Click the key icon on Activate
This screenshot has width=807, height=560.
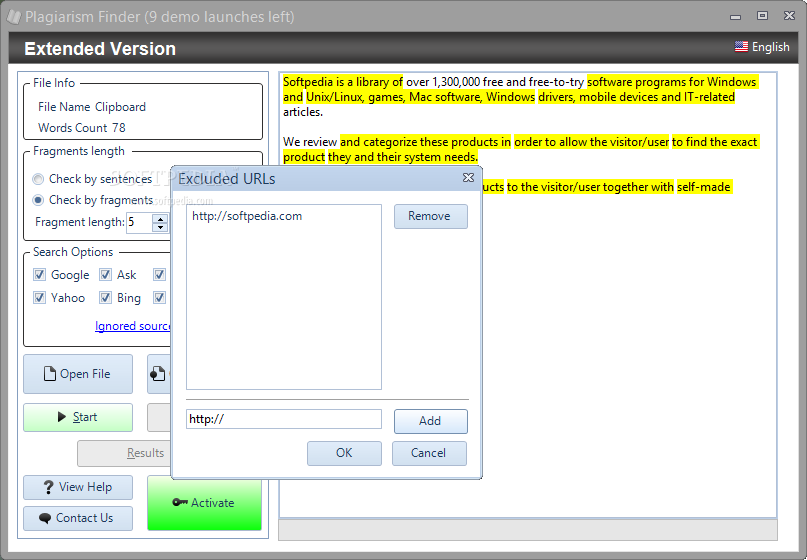tap(180, 502)
